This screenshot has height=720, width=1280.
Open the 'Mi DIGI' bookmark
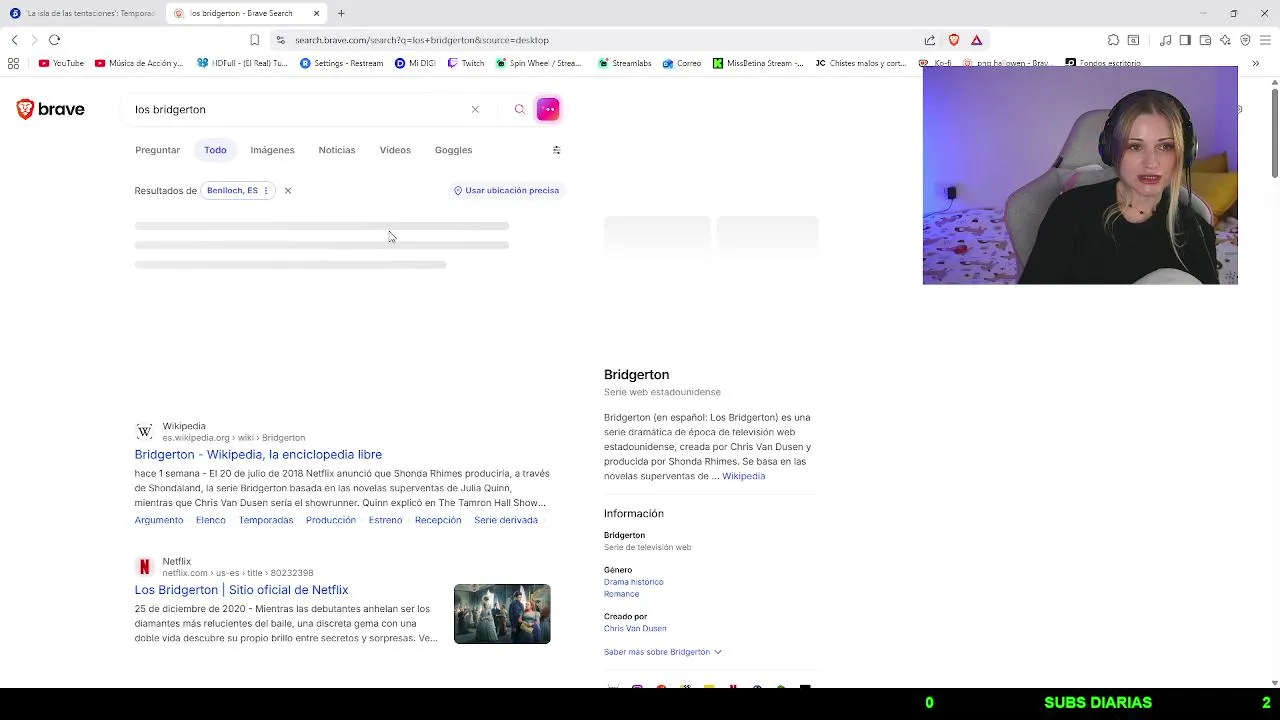[x=415, y=63]
